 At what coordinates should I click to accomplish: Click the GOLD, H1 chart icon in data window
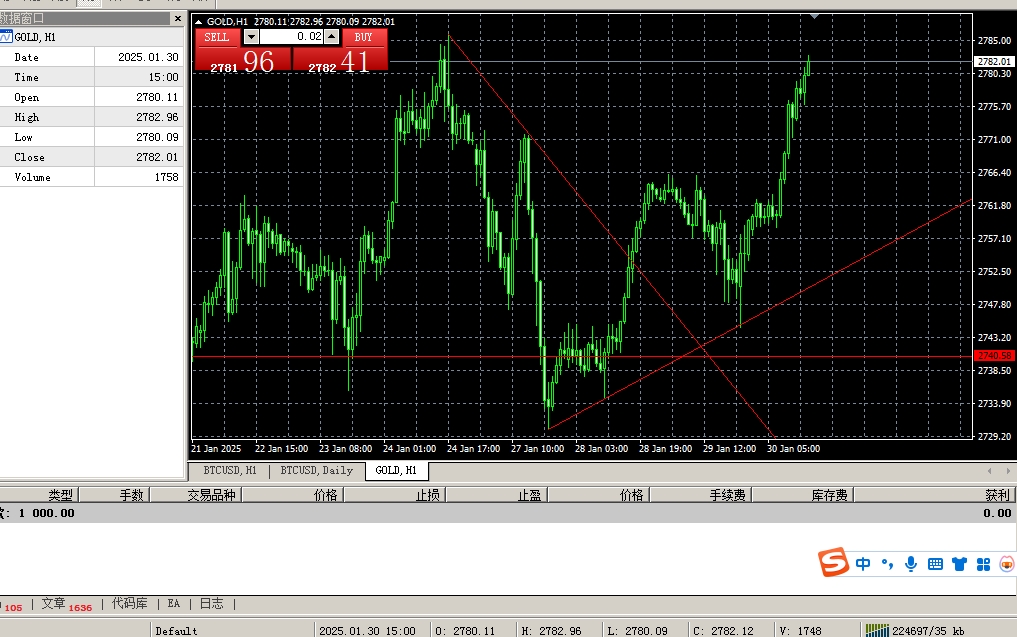pyautogui.click(x=6, y=37)
